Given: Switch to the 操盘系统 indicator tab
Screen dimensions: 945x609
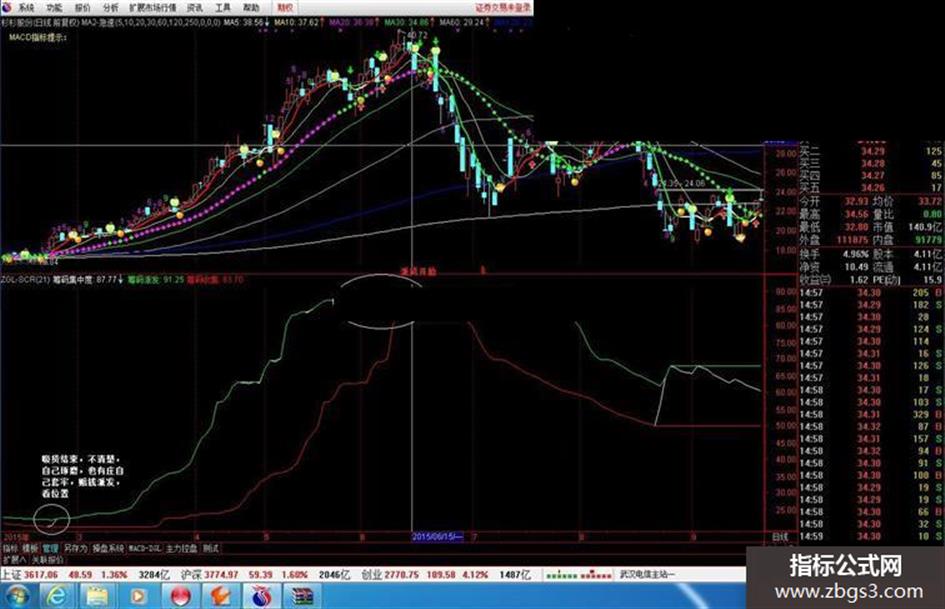Looking at the screenshot, I should (108, 548).
